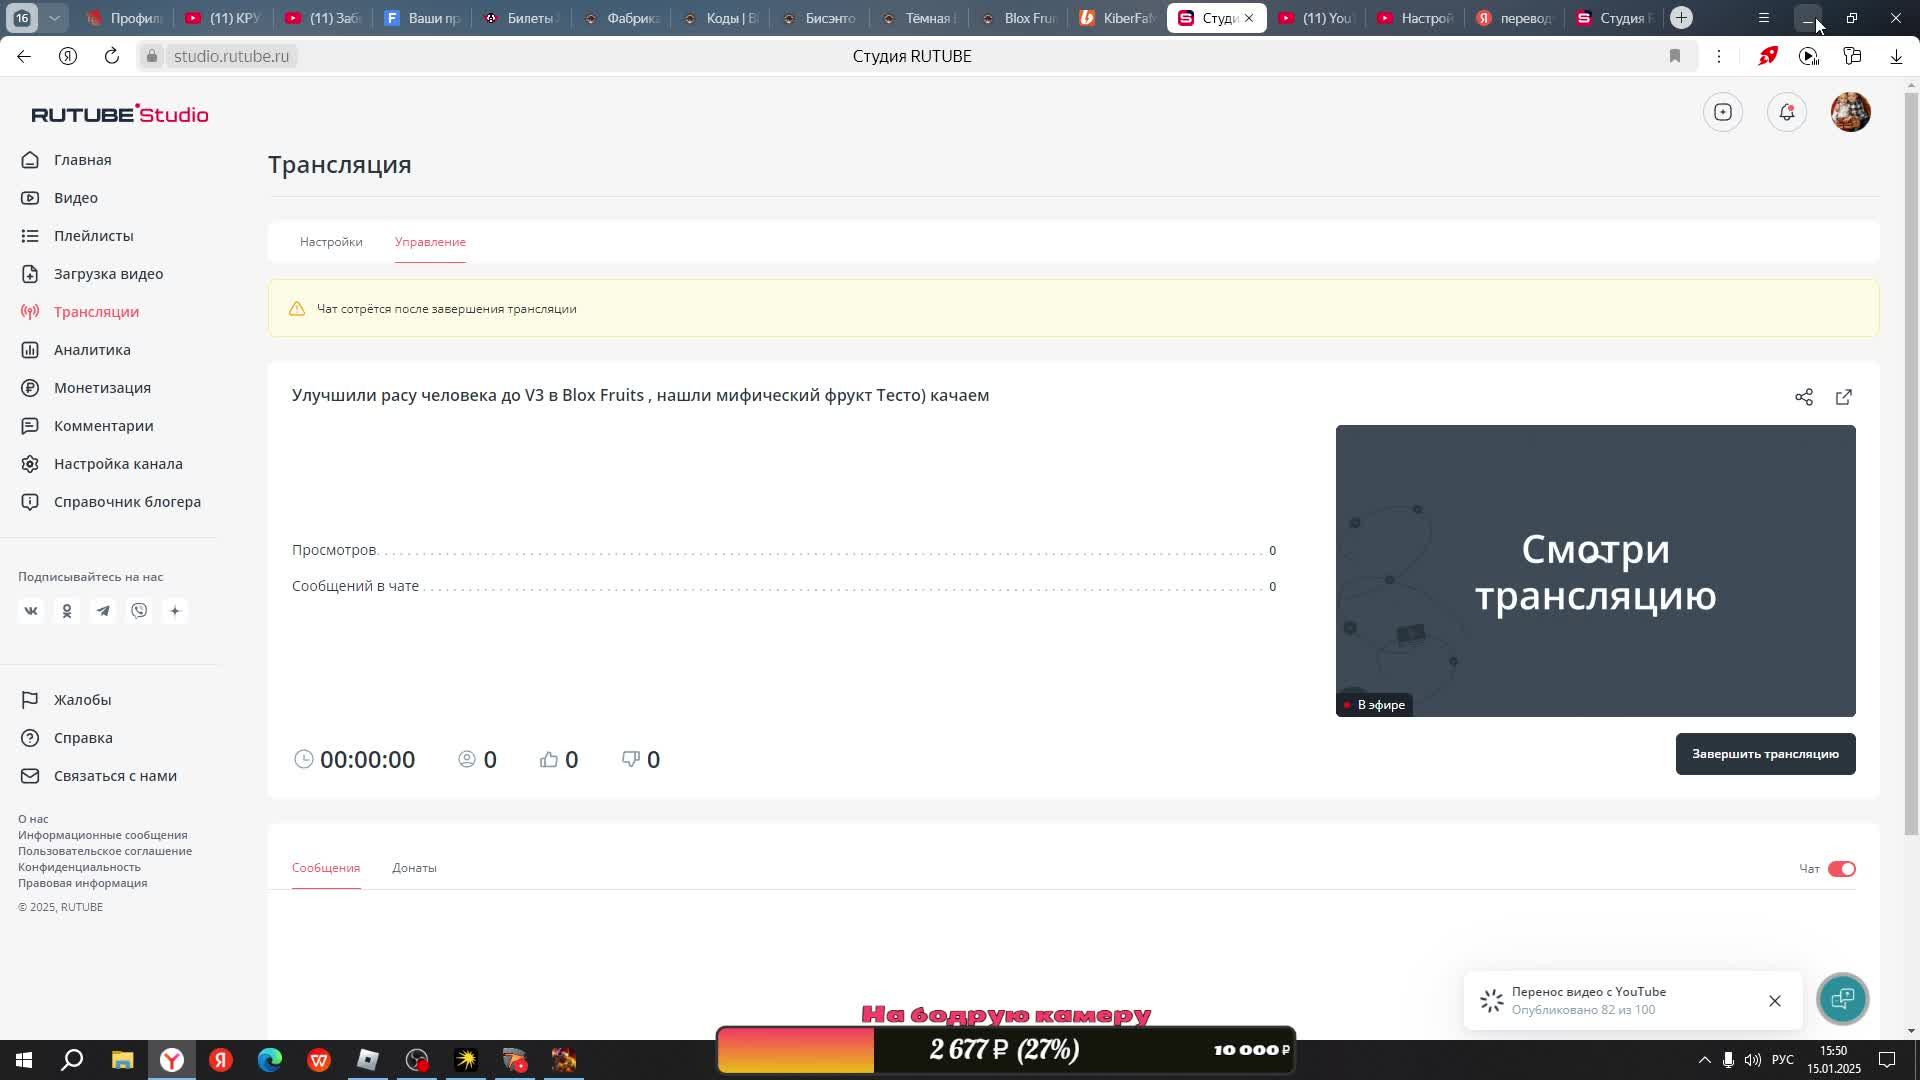Open Монетизация in sidebar
The height and width of the screenshot is (1080, 1920).
click(x=102, y=388)
